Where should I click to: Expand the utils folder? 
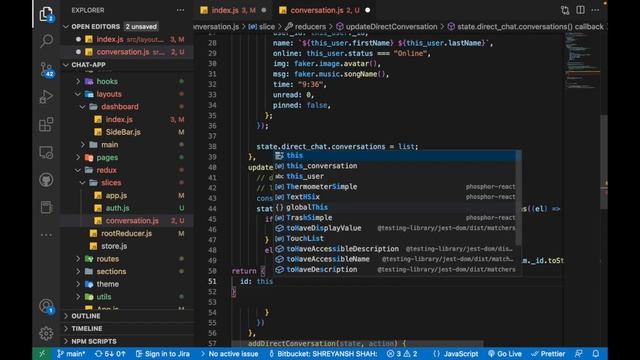click(x=104, y=297)
